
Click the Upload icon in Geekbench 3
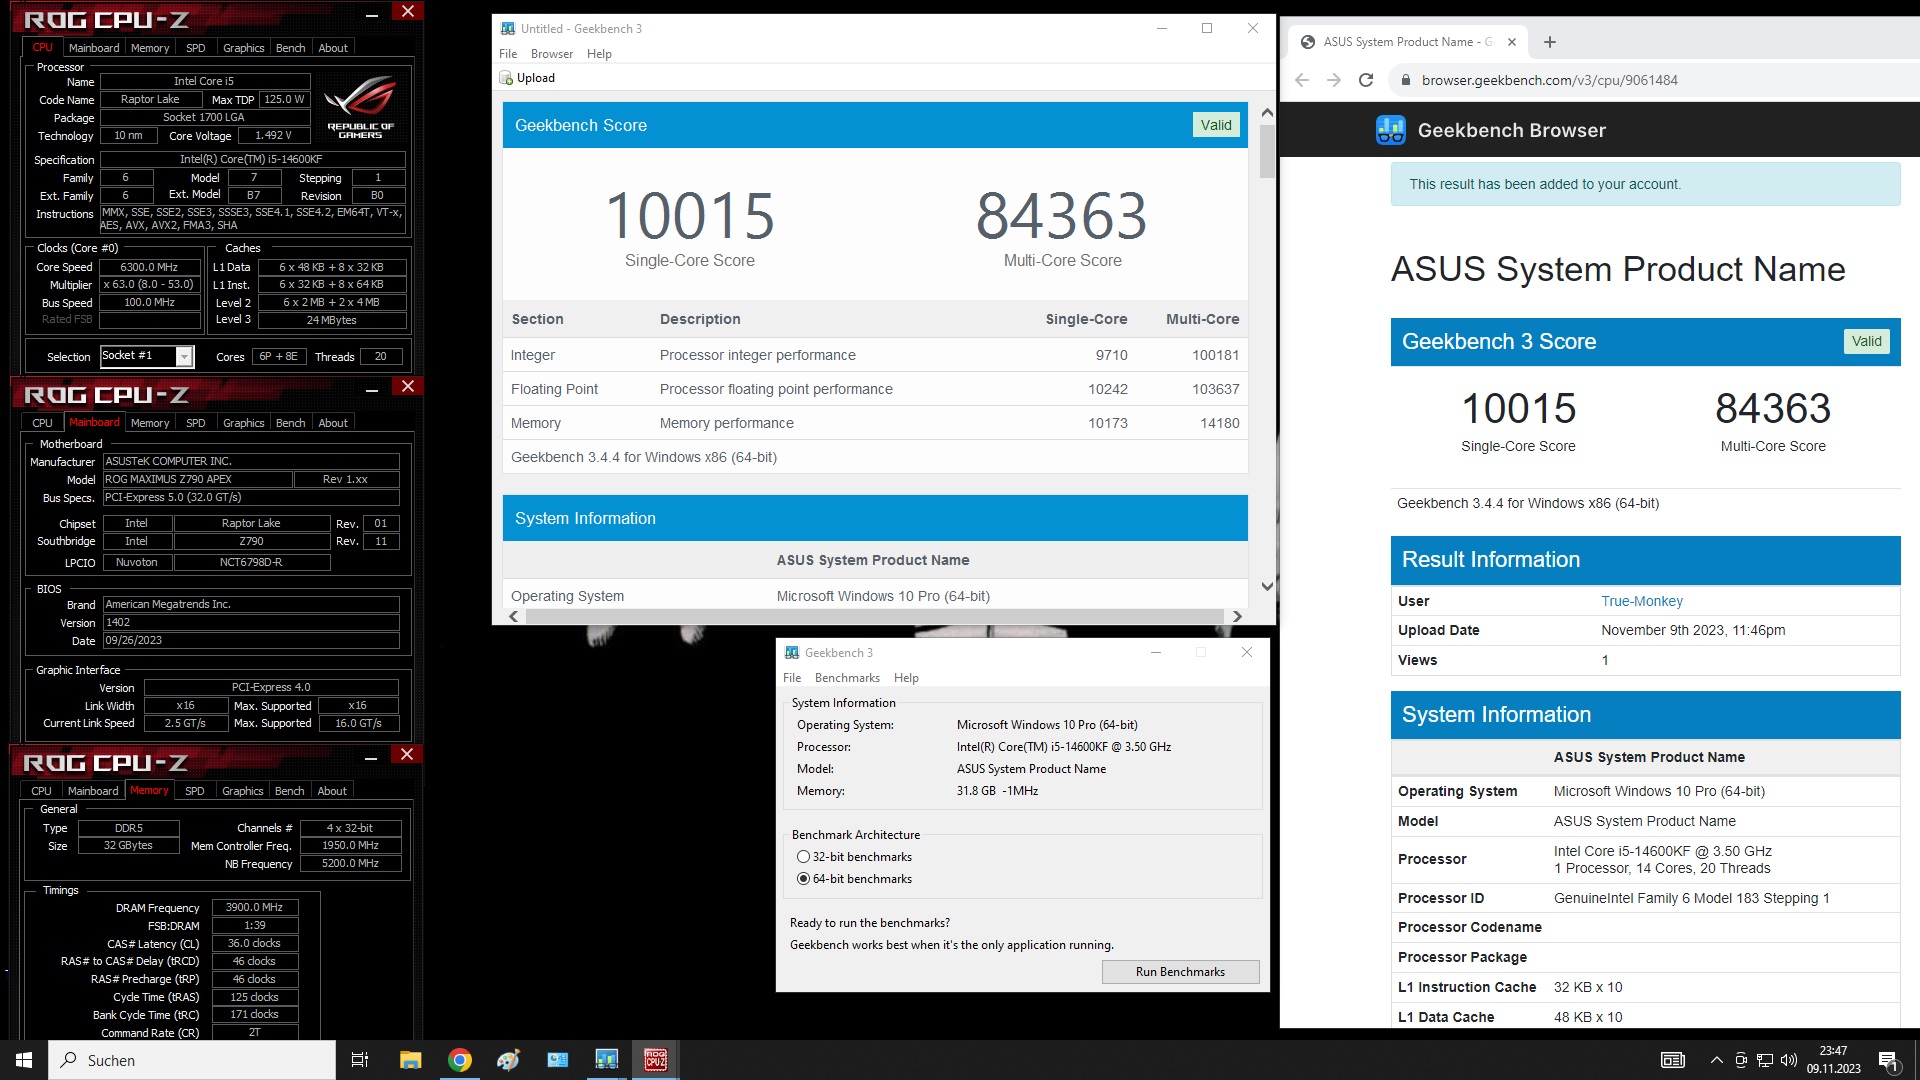tap(506, 78)
